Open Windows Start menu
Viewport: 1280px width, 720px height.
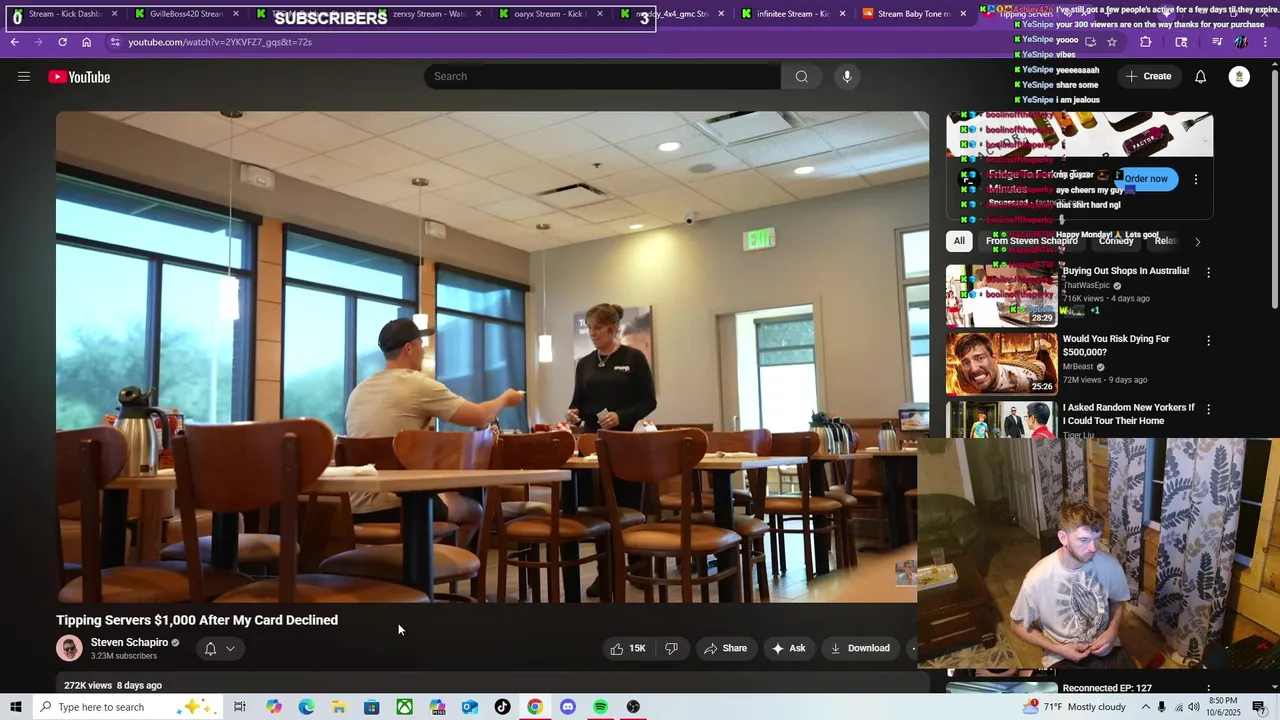[x=15, y=707]
